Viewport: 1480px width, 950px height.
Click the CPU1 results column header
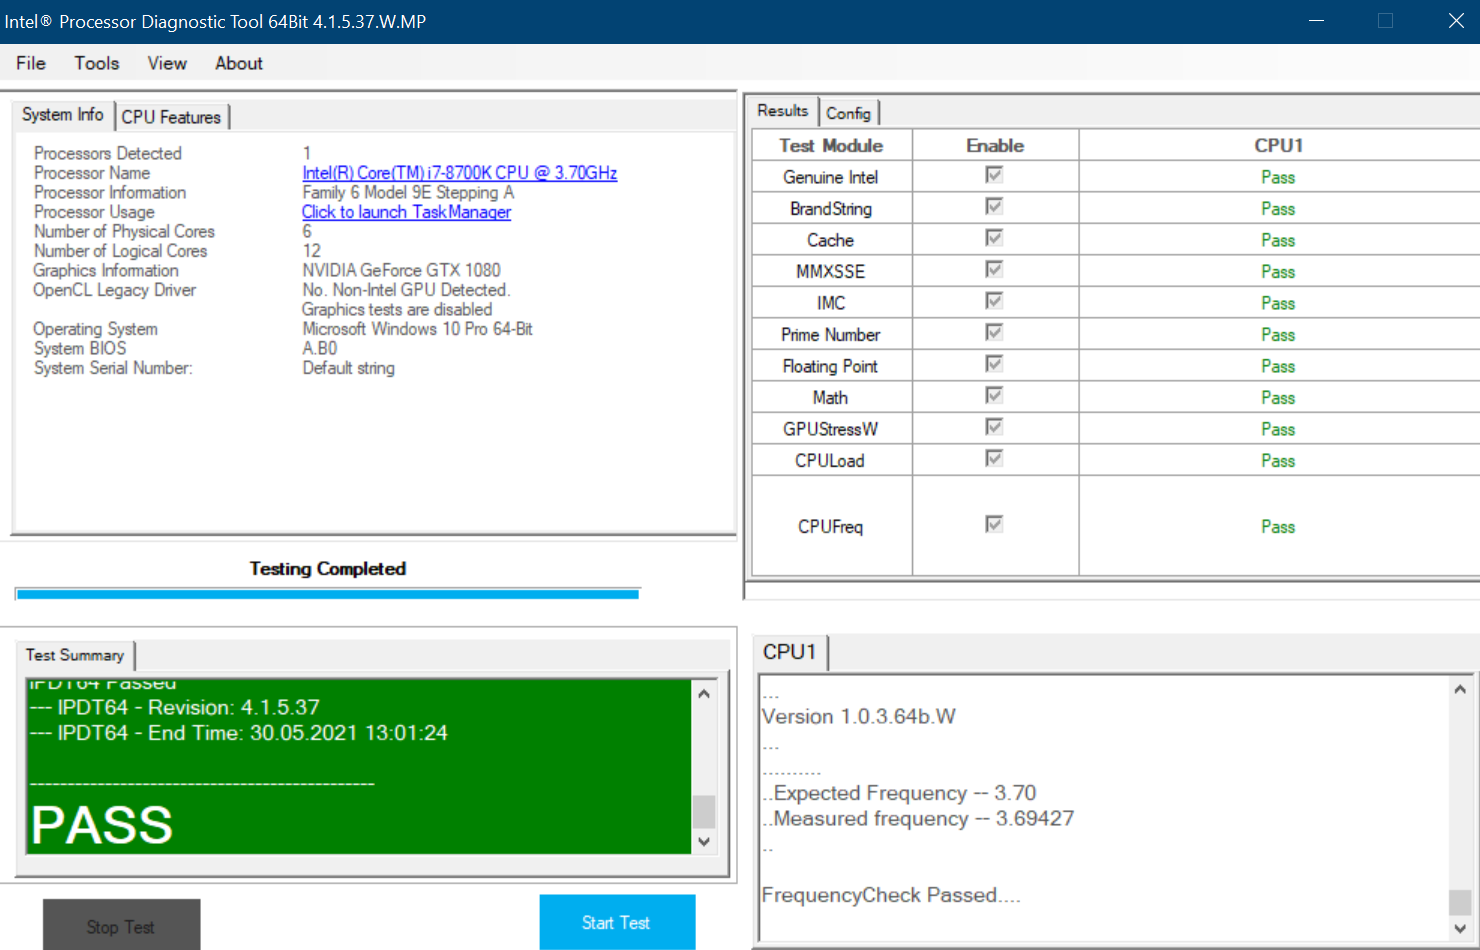(x=1279, y=145)
